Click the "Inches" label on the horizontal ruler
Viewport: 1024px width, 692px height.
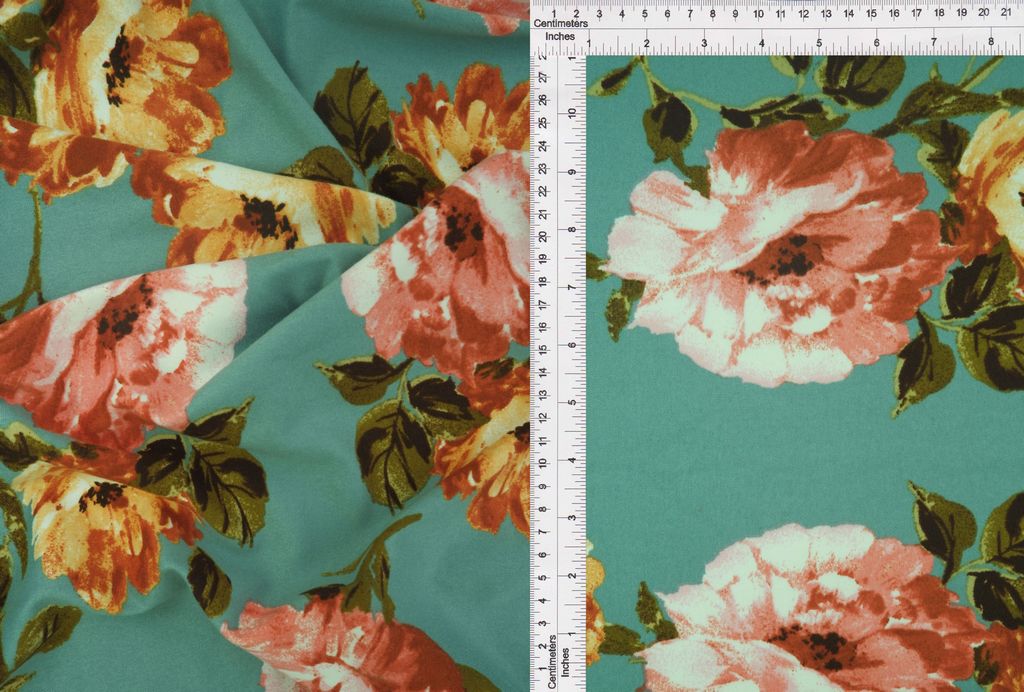pyautogui.click(x=560, y=37)
